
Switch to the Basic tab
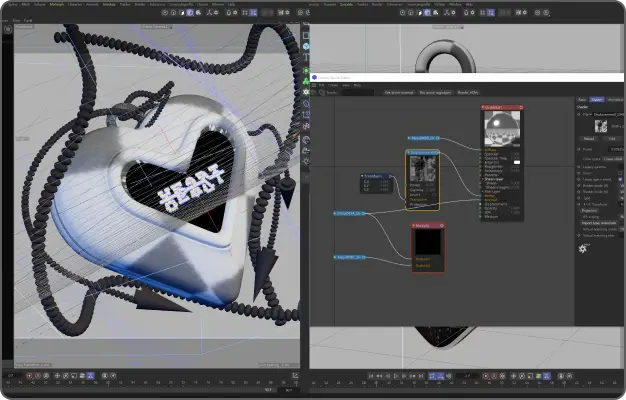coord(582,99)
